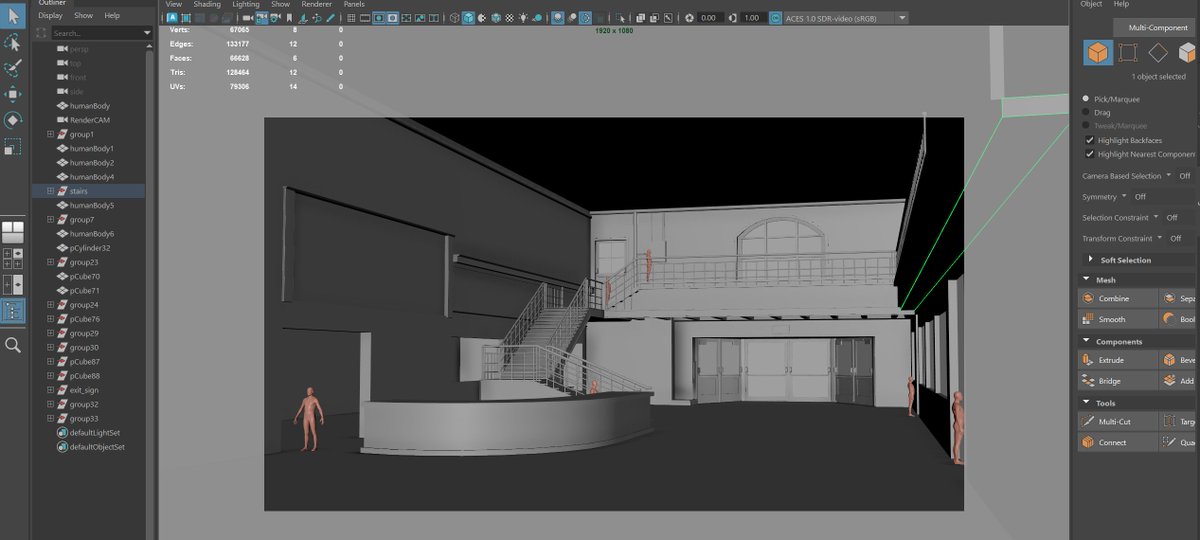Switch to edge selection diamond icon
Viewport: 1200px width, 540px height.
[1158, 52]
